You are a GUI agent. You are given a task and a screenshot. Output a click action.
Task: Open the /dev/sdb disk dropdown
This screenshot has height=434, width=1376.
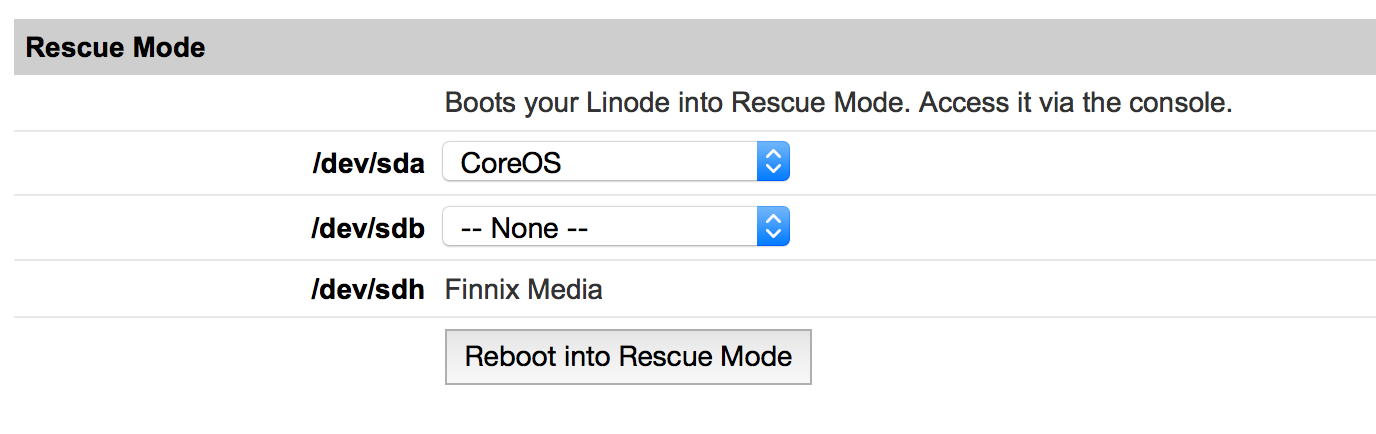coord(615,227)
